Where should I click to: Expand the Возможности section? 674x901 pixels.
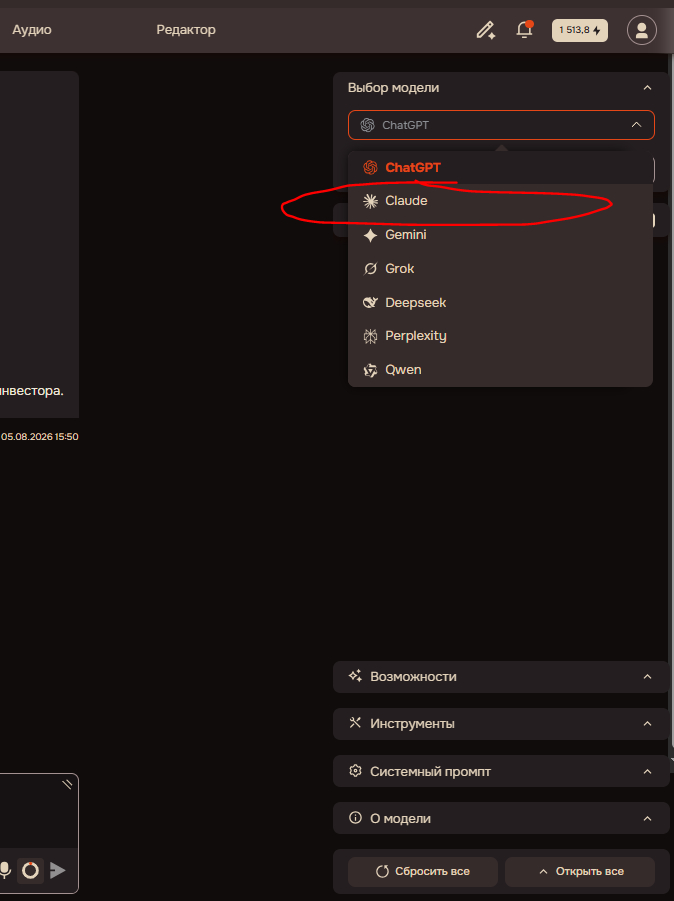[x=500, y=677]
